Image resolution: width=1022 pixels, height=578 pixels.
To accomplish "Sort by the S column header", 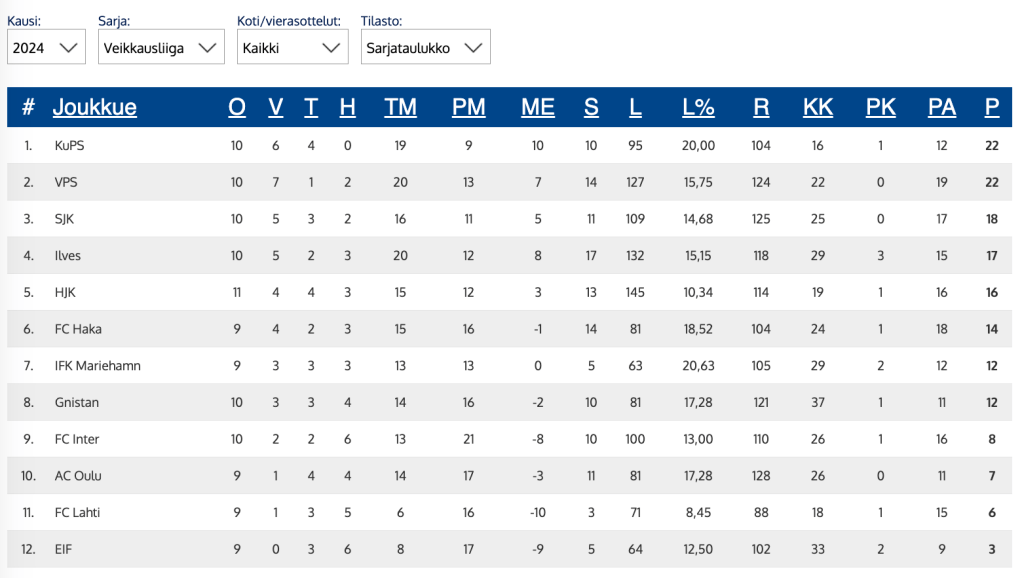I will pyautogui.click(x=591, y=107).
